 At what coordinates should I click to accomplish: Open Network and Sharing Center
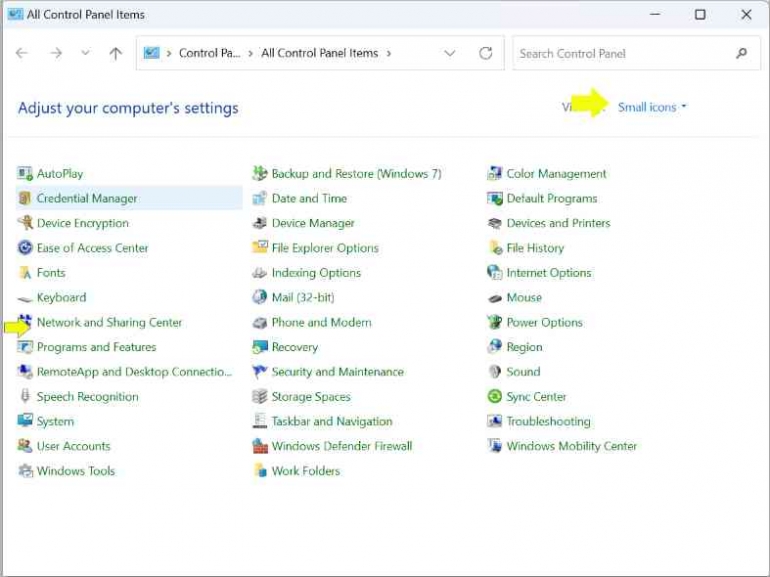pos(109,322)
